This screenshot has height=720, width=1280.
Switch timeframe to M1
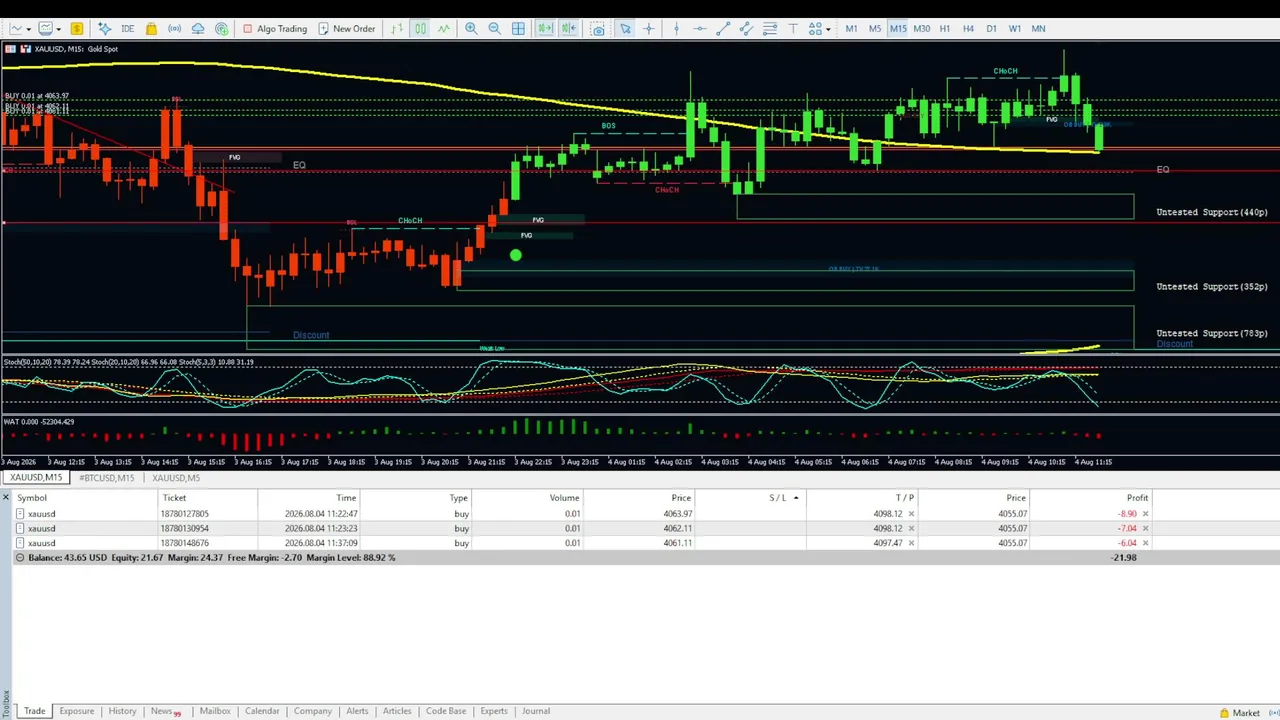point(851,28)
